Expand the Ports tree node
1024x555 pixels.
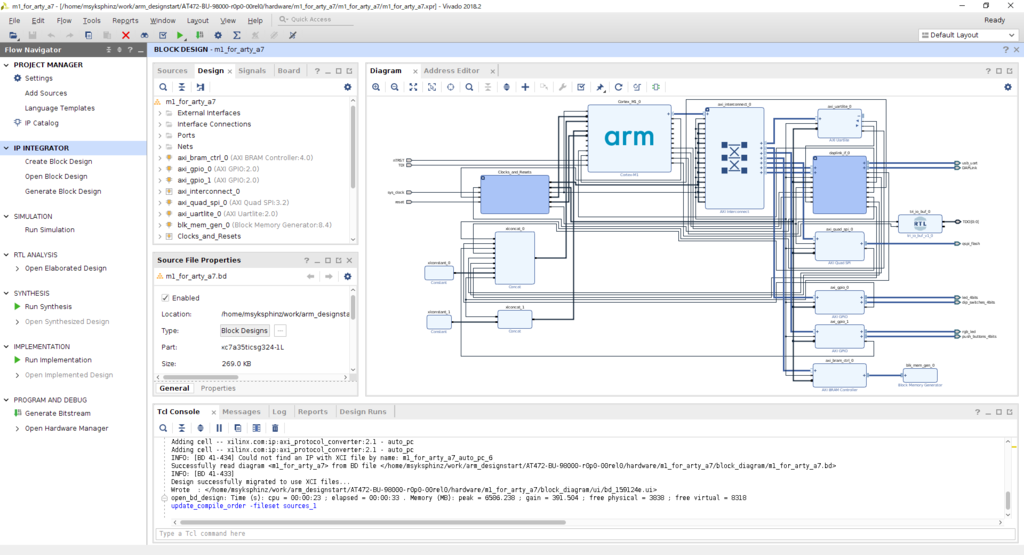[160, 135]
